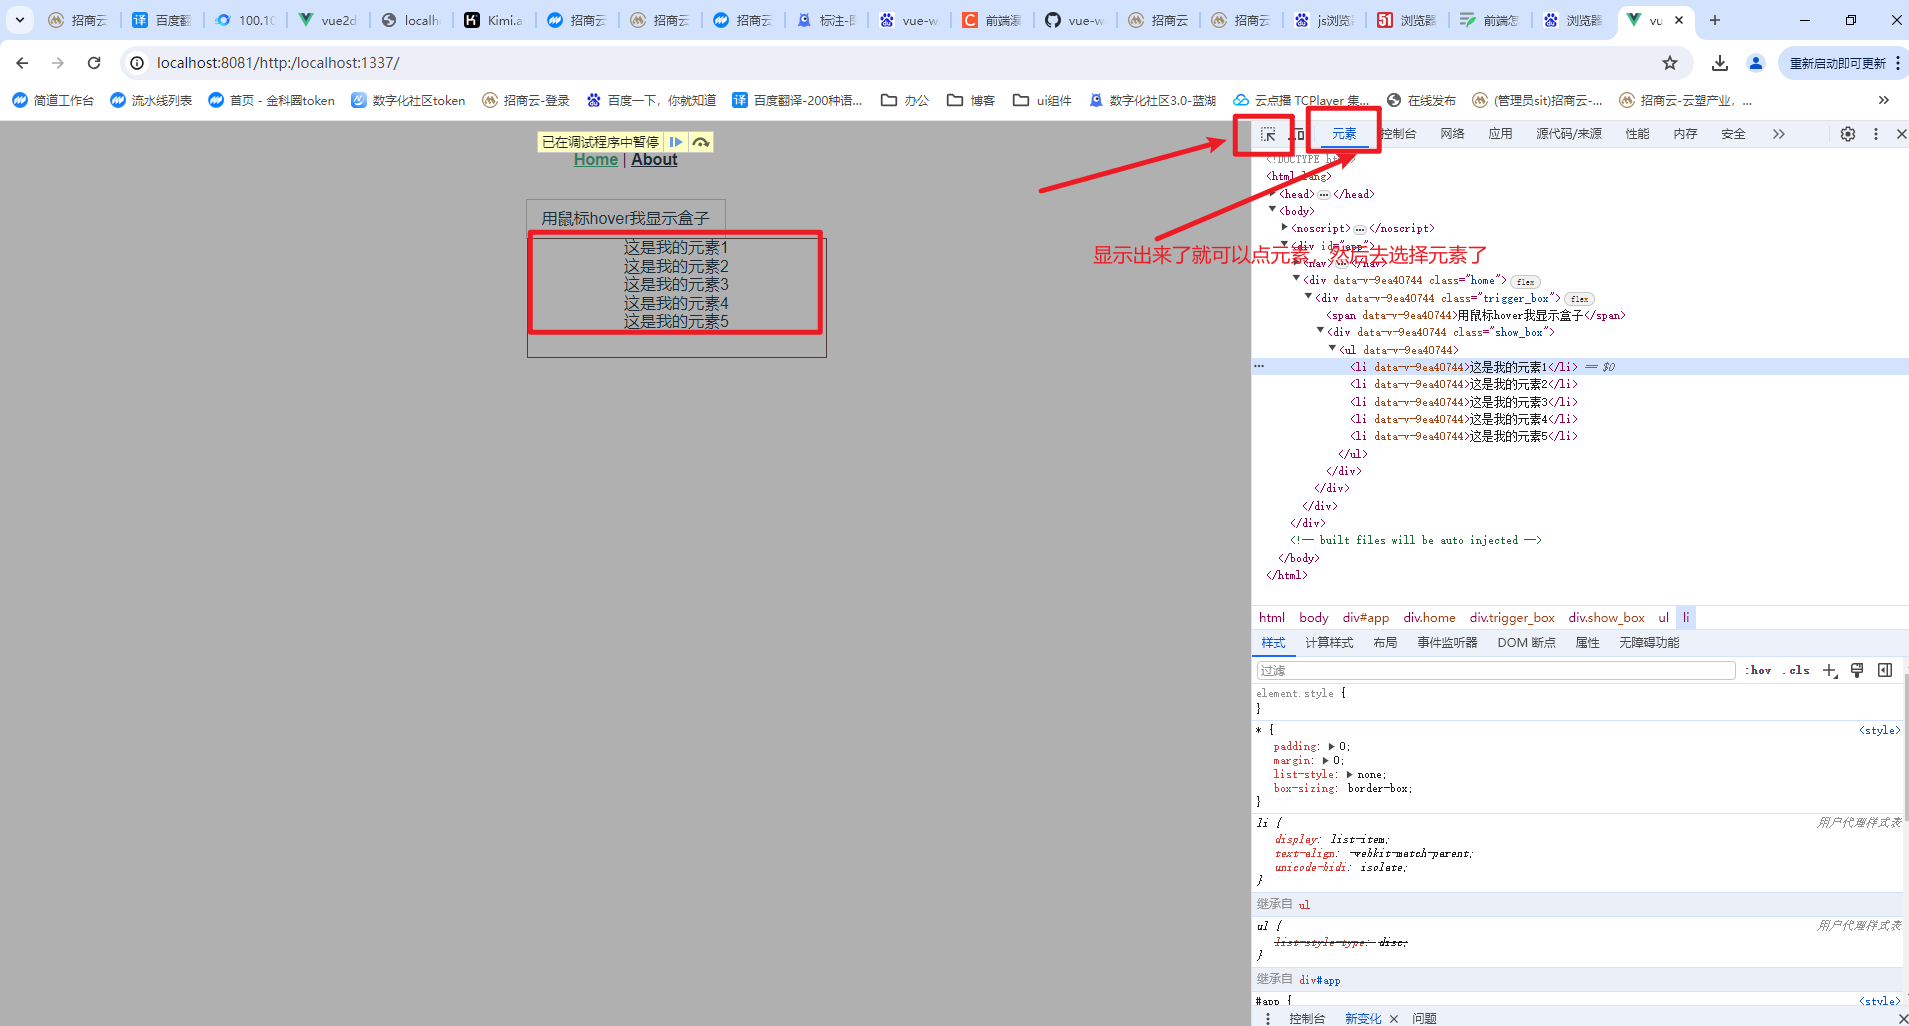Expand the padding shorthand property
This screenshot has height=1026, width=1909.
click(x=1331, y=746)
